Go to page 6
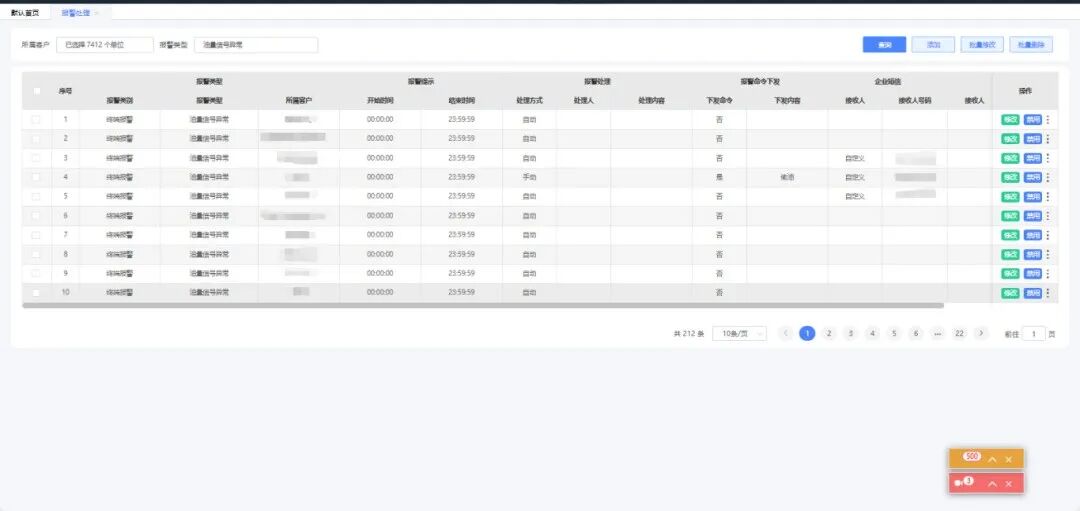This screenshot has height=511, width=1080. point(915,333)
